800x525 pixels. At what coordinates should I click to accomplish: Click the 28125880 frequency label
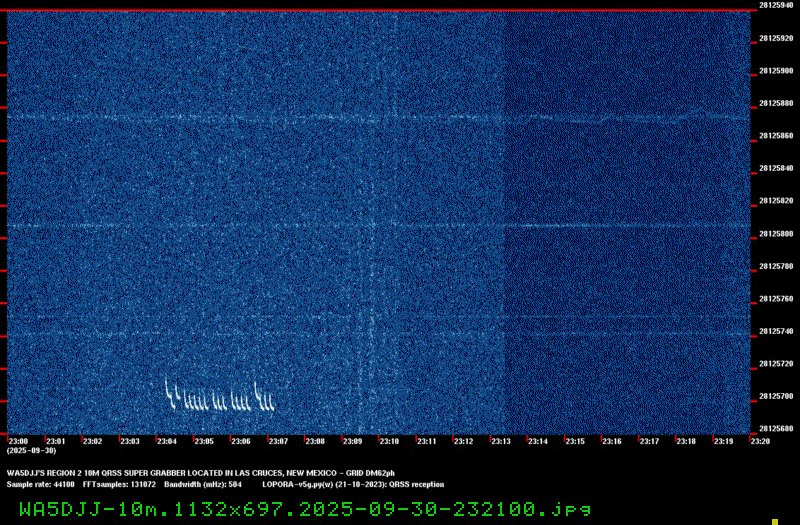pyautogui.click(x=776, y=104)
